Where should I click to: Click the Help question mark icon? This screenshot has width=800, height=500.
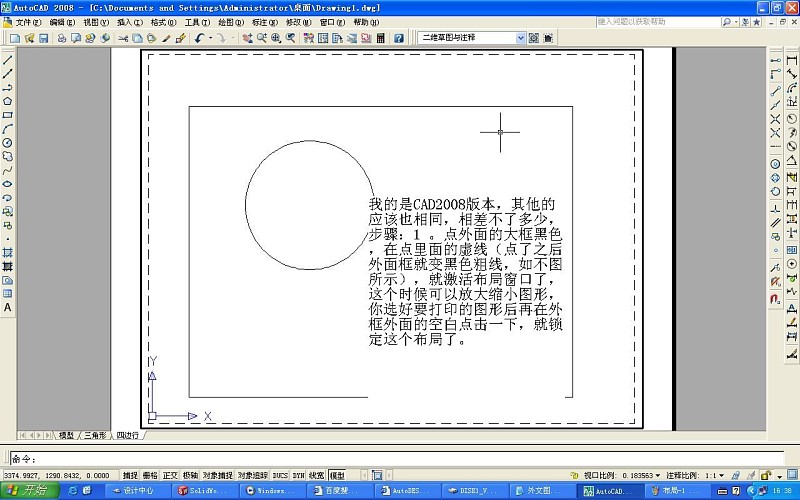tap(399, 38)
